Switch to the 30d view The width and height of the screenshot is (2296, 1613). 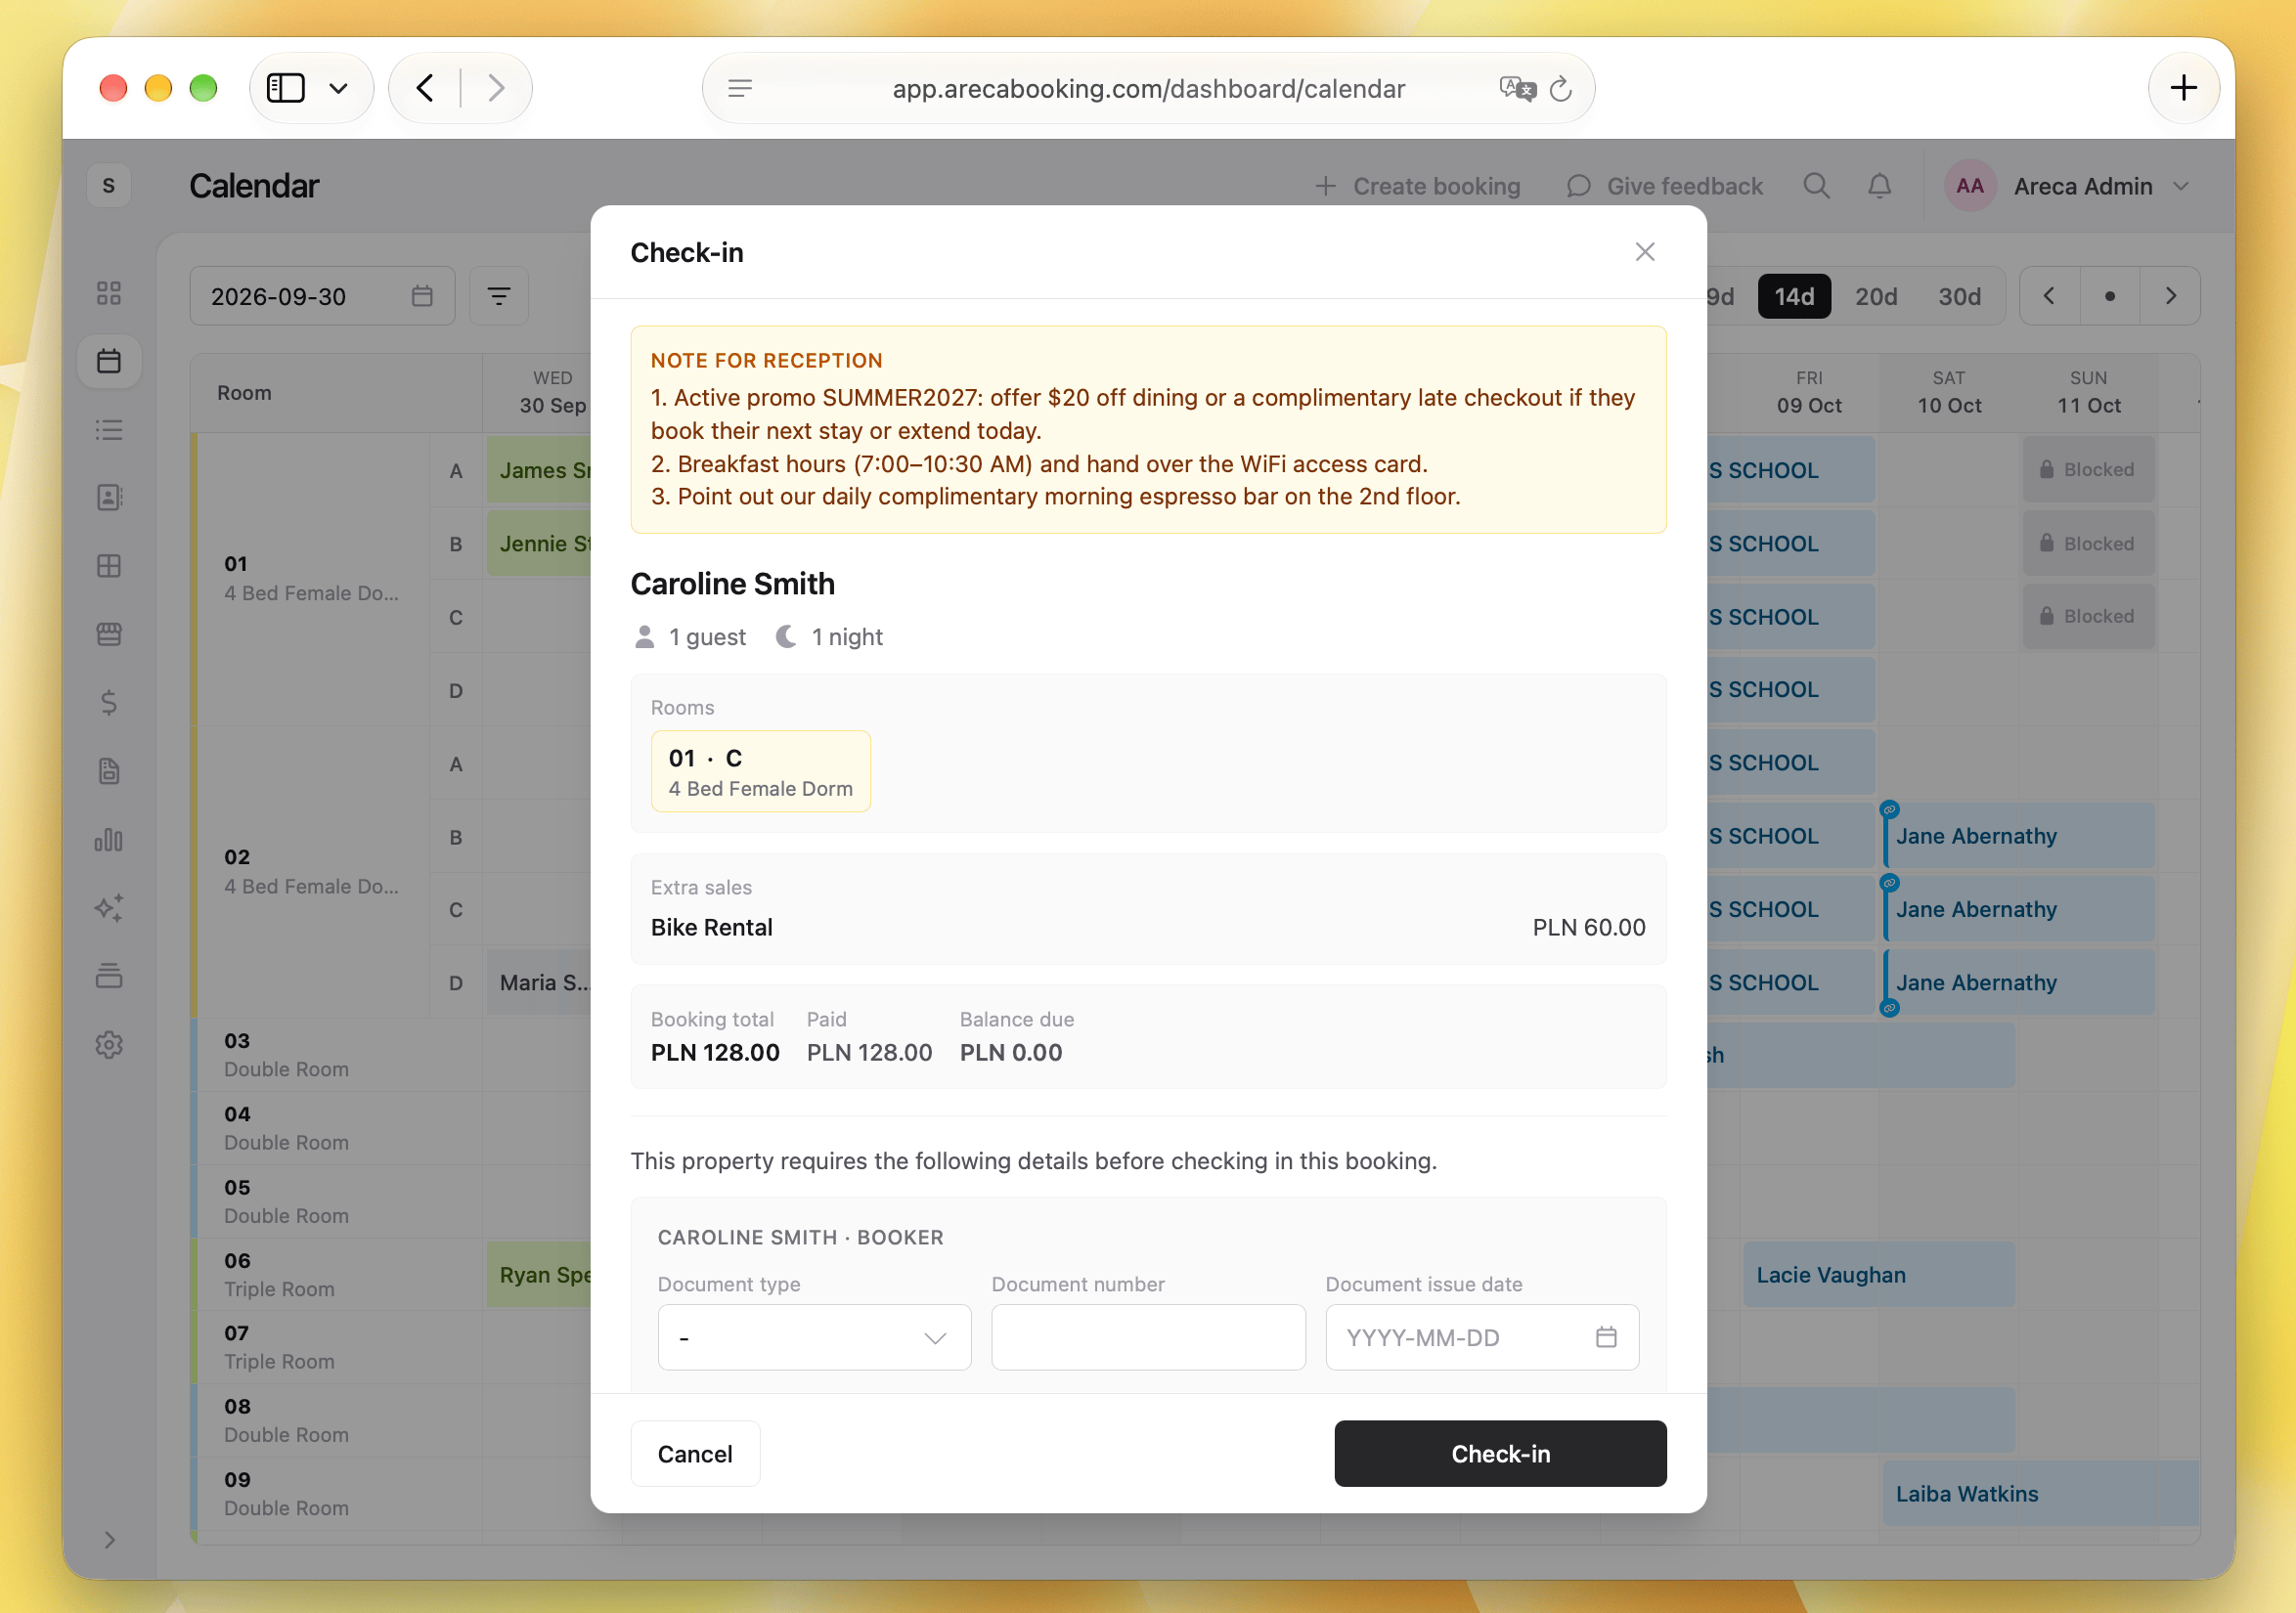pyautogui.click(x=1959, y=296)
